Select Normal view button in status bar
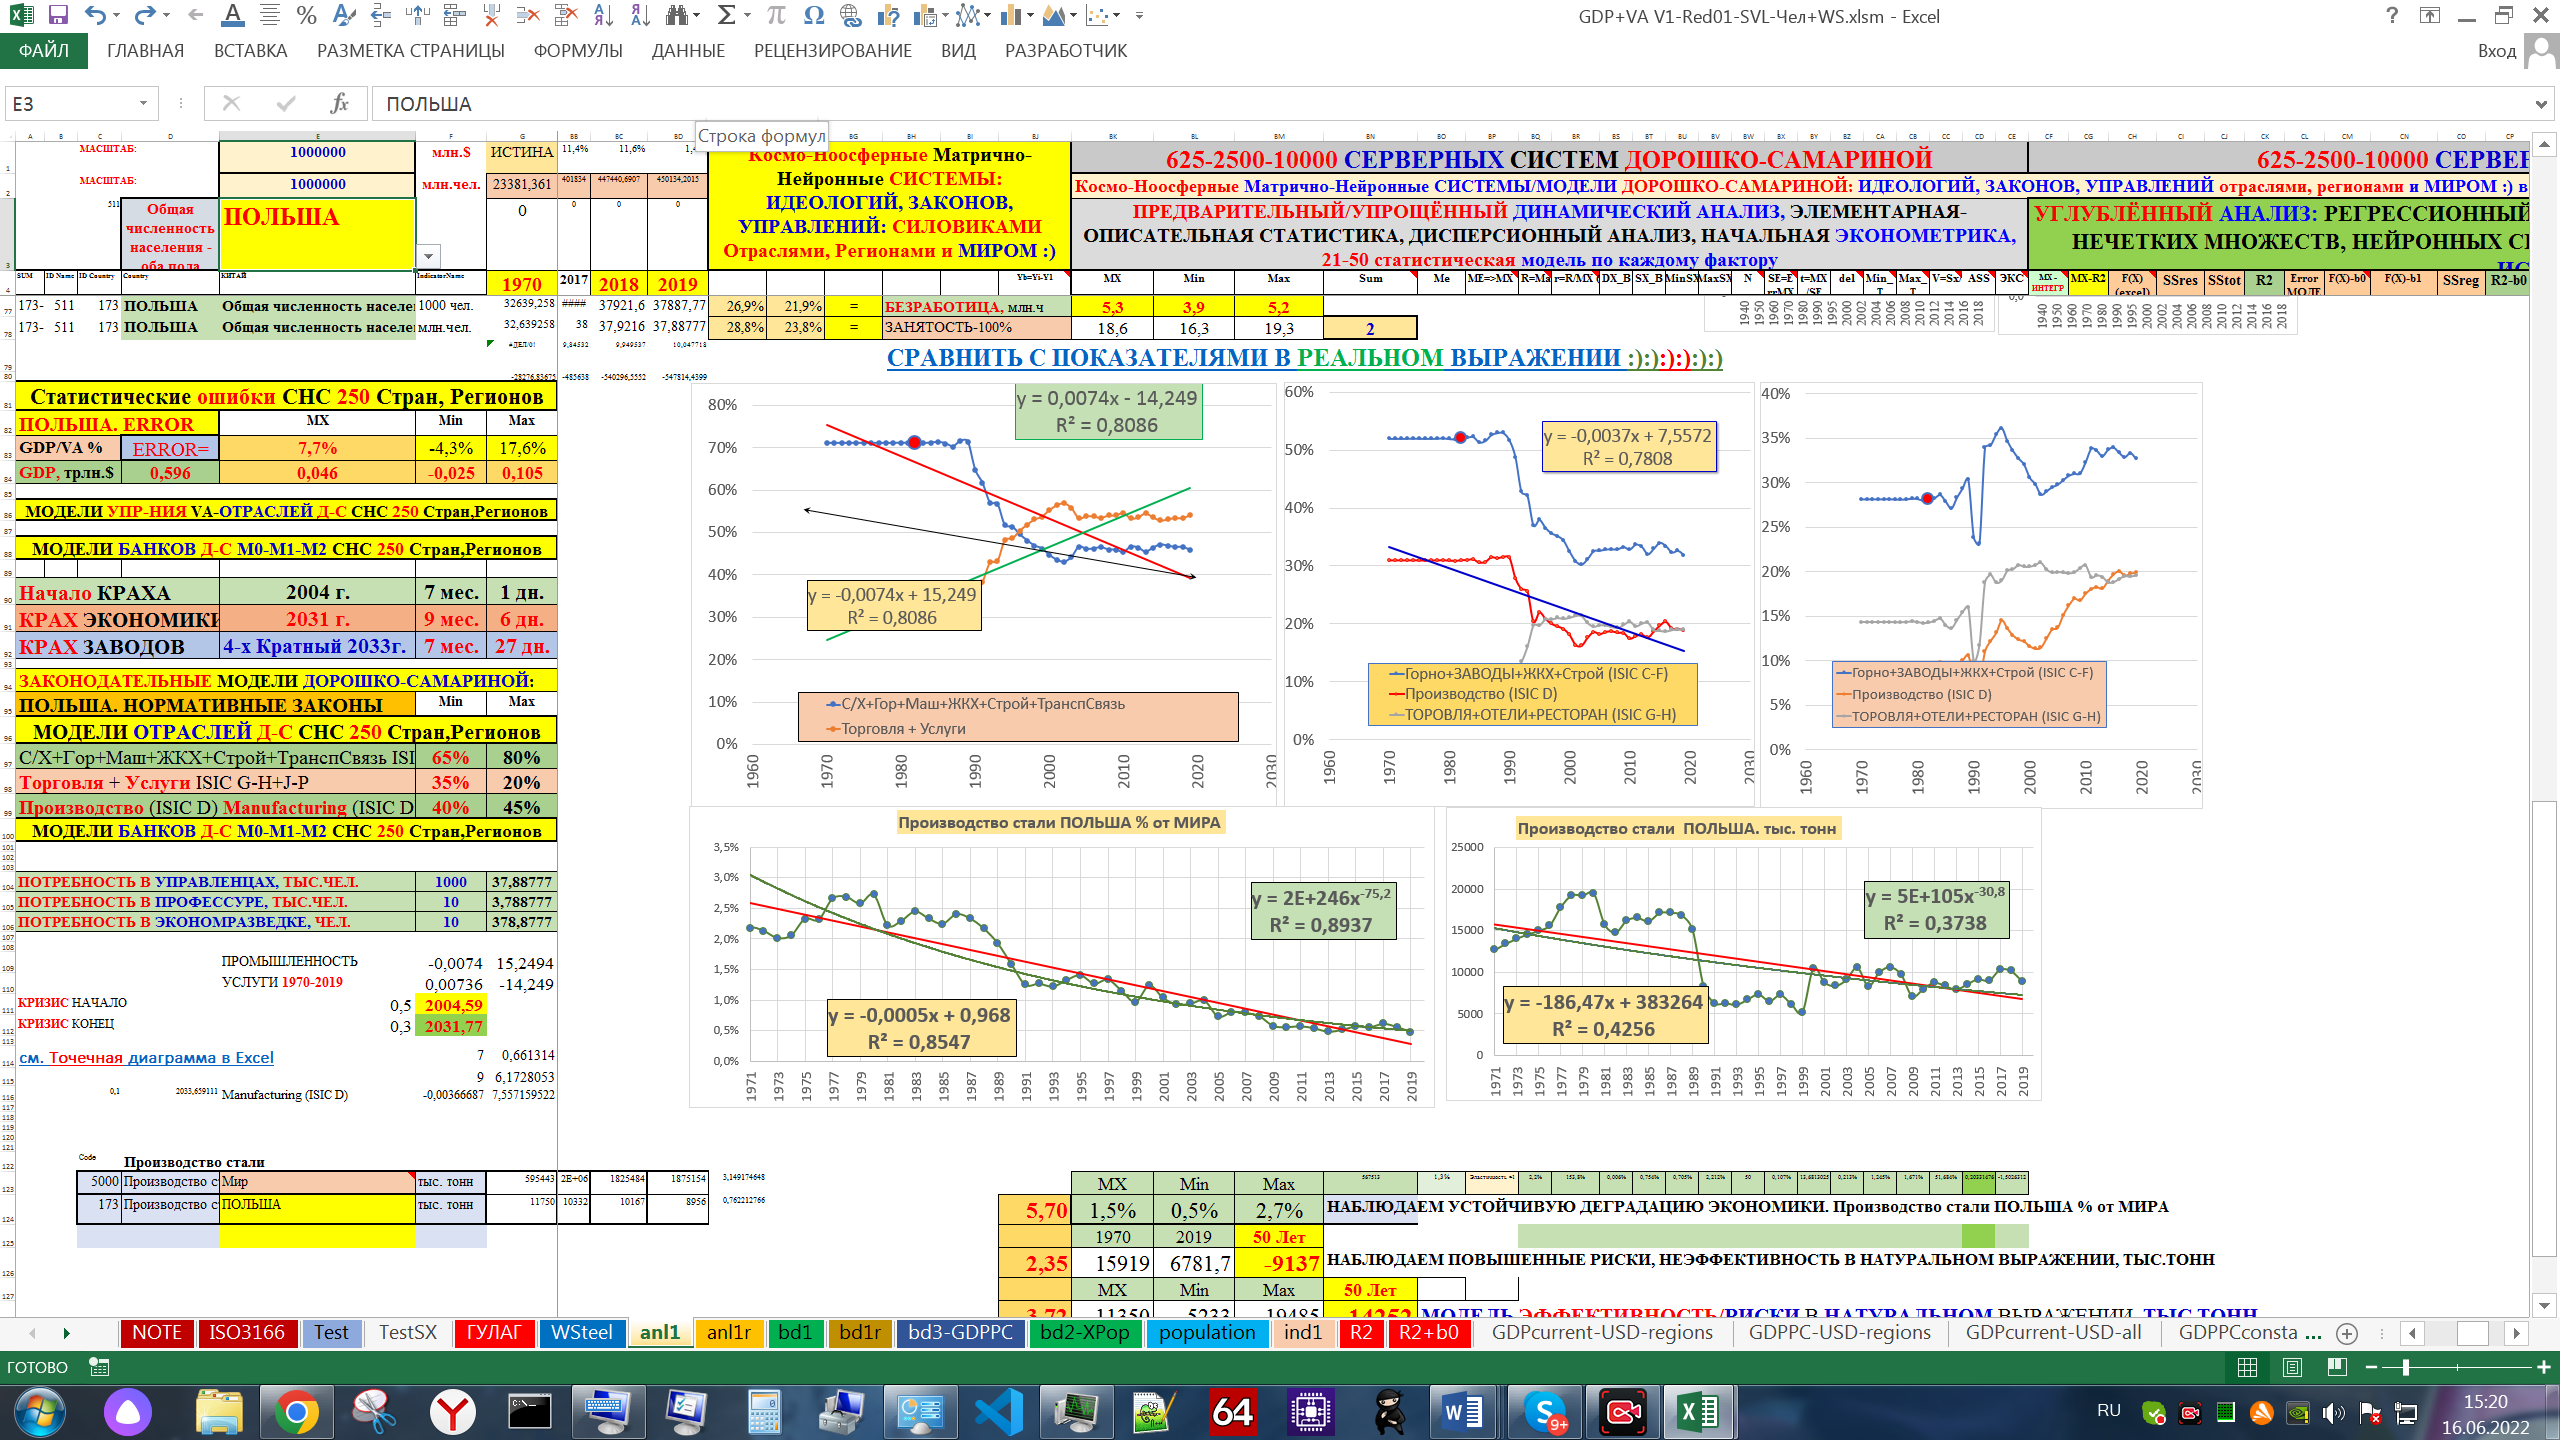The height and width of the screenshot is (1440, 2560). [x=2247, y=1367]
